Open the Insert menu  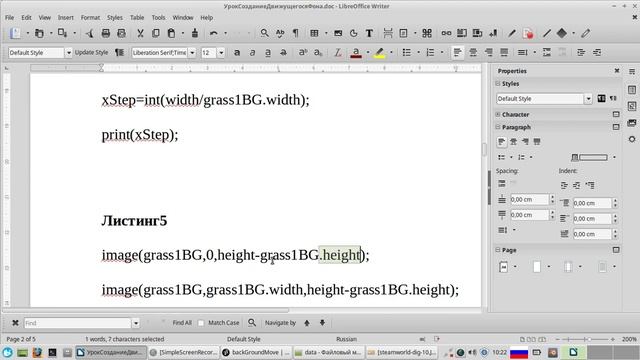[66, 18]
